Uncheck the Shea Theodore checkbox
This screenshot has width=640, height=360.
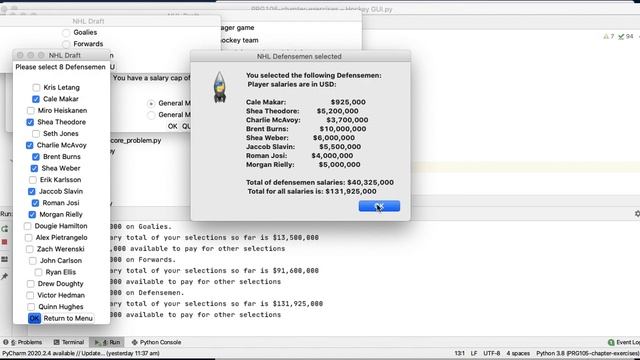pyautogui.click(x=30, y=122)
